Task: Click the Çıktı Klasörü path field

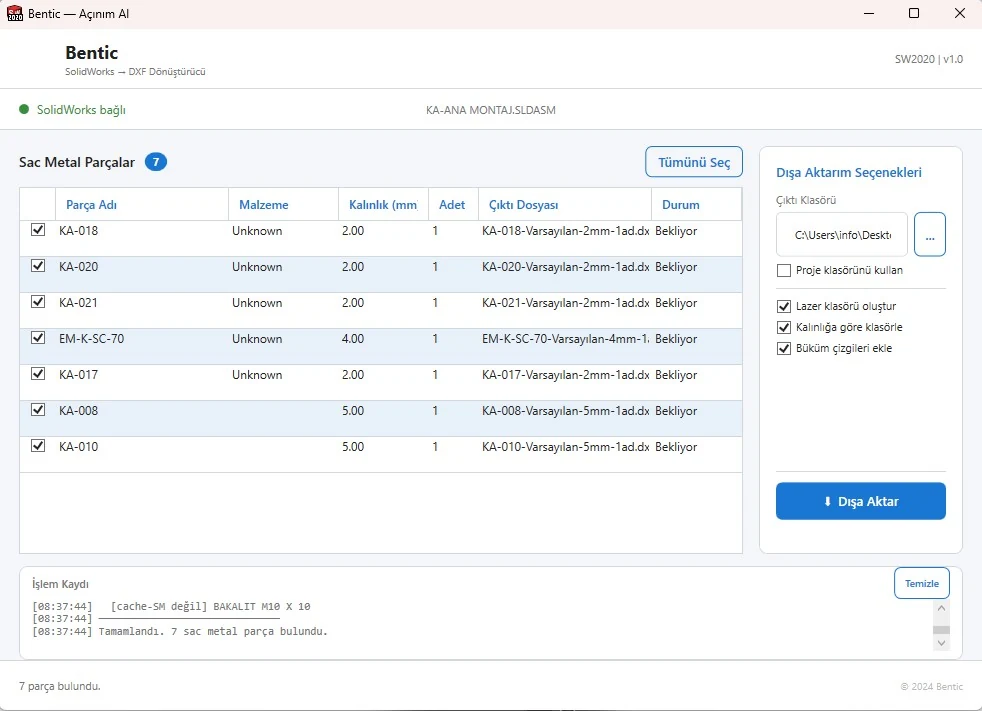Action: click(842, 235)
